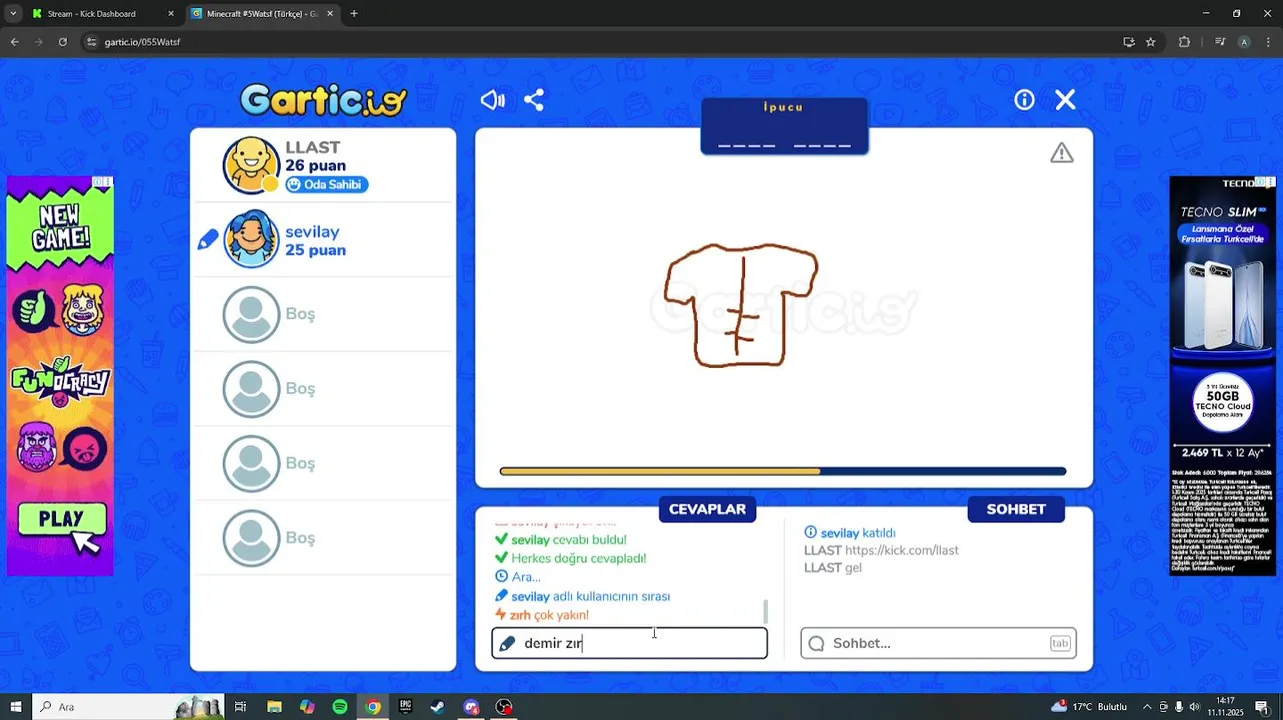Open the Chrome three-dot menu
The image size is (1283, 720).
pos(1268,42)
